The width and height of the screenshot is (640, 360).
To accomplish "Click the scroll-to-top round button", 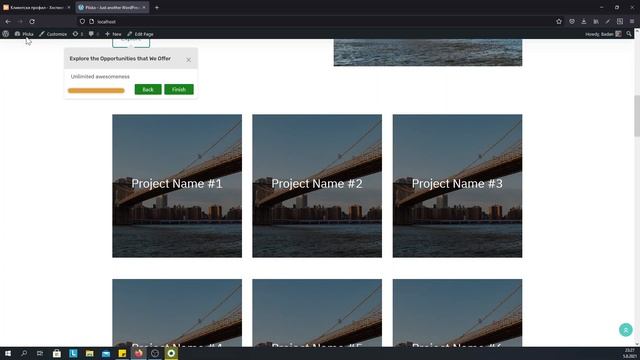I will [626, 329].
